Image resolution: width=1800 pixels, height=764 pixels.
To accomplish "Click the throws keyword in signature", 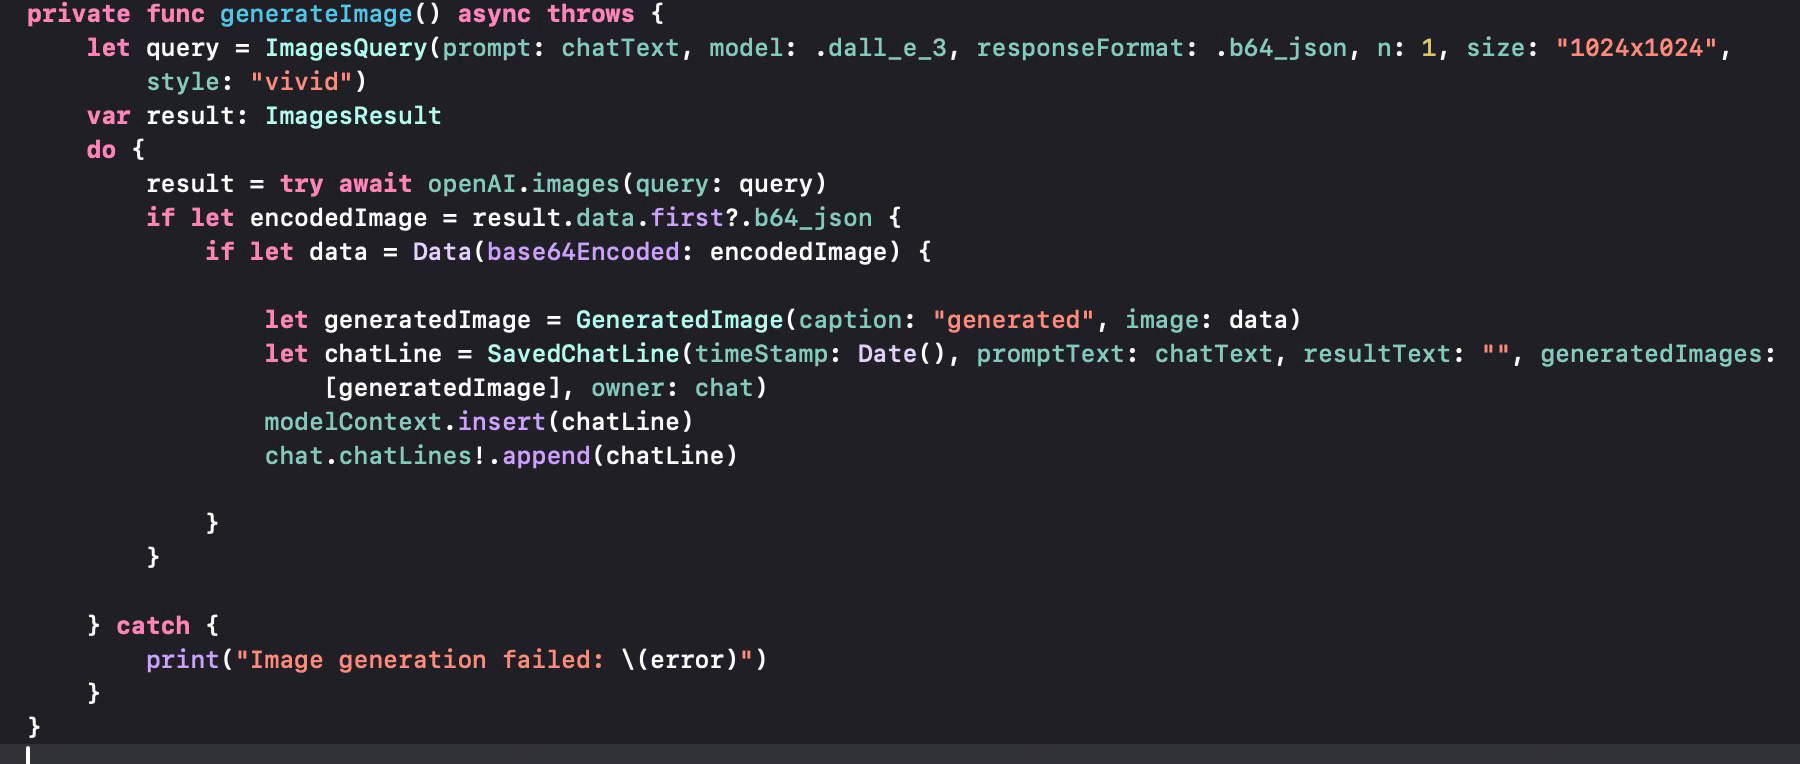I will click(x=590, y=14).
